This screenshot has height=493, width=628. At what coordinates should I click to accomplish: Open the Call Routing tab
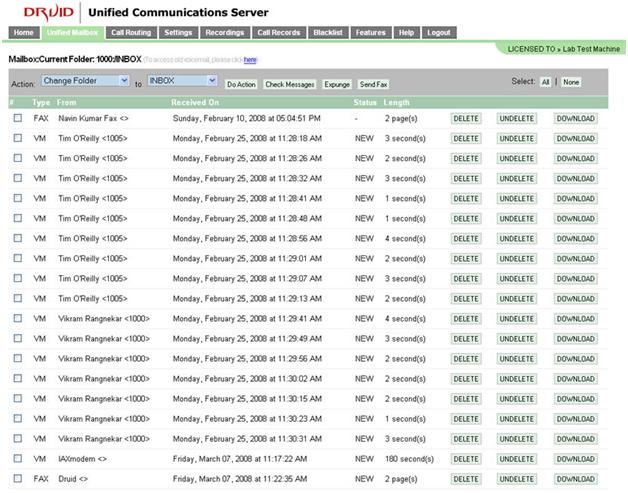pyautogui.click(x=131, y=33)
